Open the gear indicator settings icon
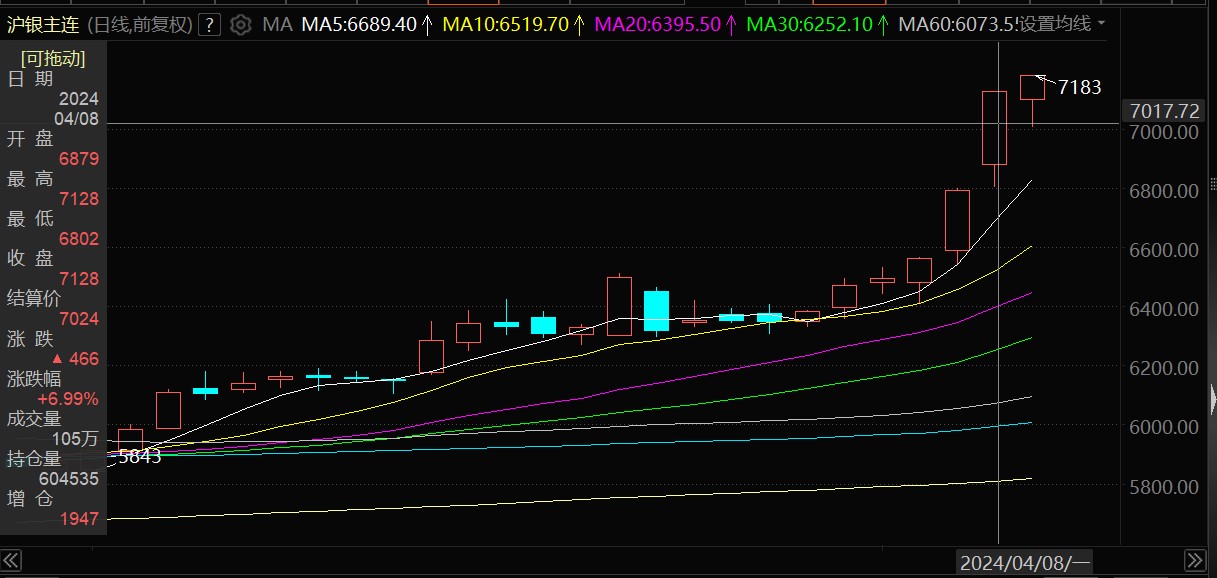The width and height of the screenshot is (1217, 578). point(241,25)
